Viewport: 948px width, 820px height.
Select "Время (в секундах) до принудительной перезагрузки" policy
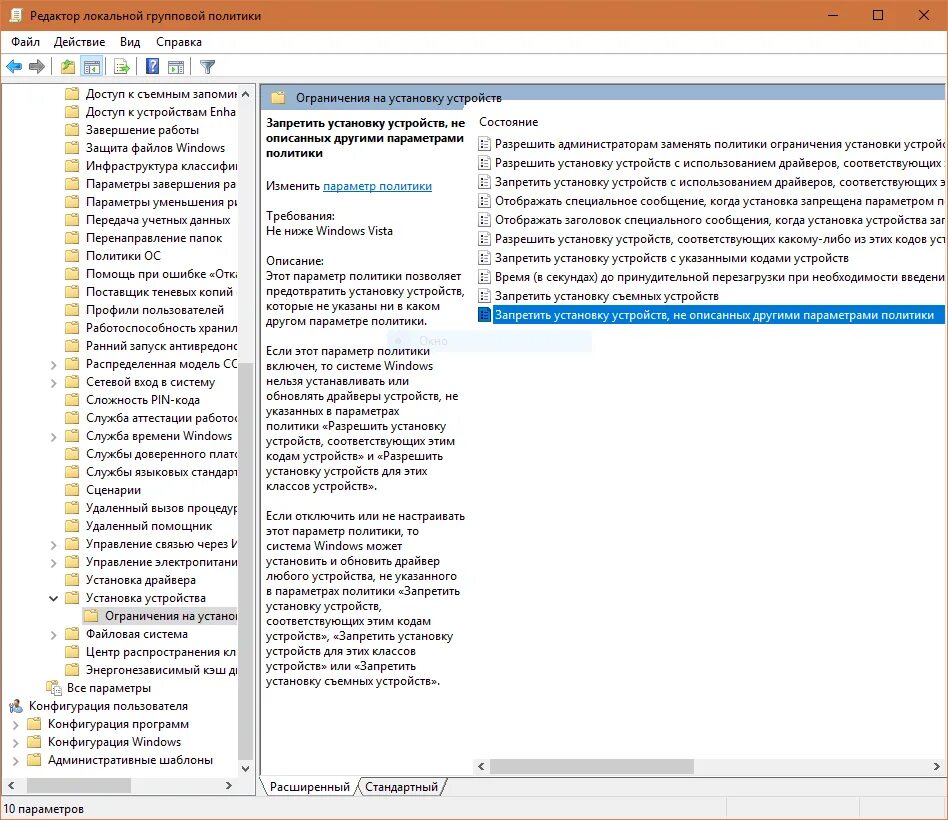tap(719, 277)
